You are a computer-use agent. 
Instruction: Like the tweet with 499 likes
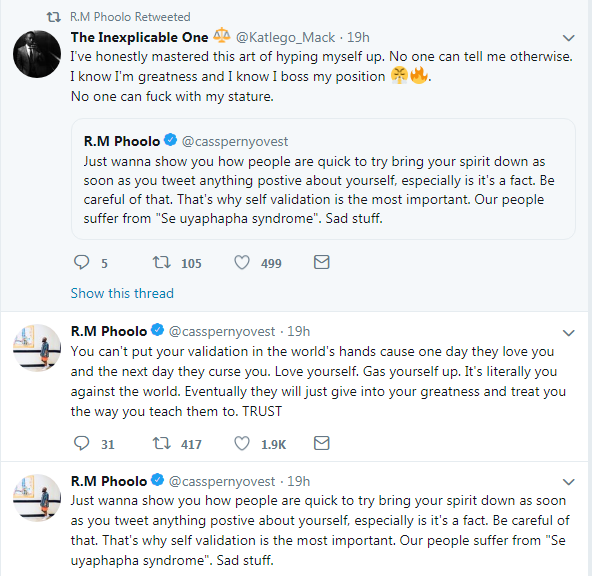click(242, 263)
